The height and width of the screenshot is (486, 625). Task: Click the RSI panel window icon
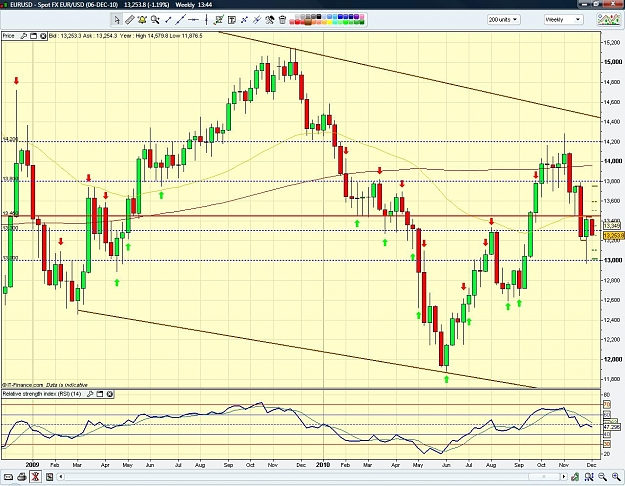(100, 394)
